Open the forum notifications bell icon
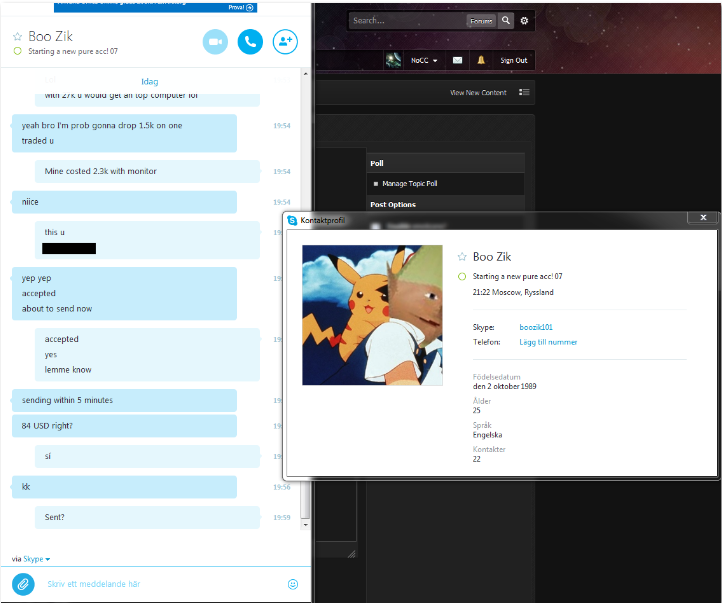722x603 pixels. tap(481, 60)
